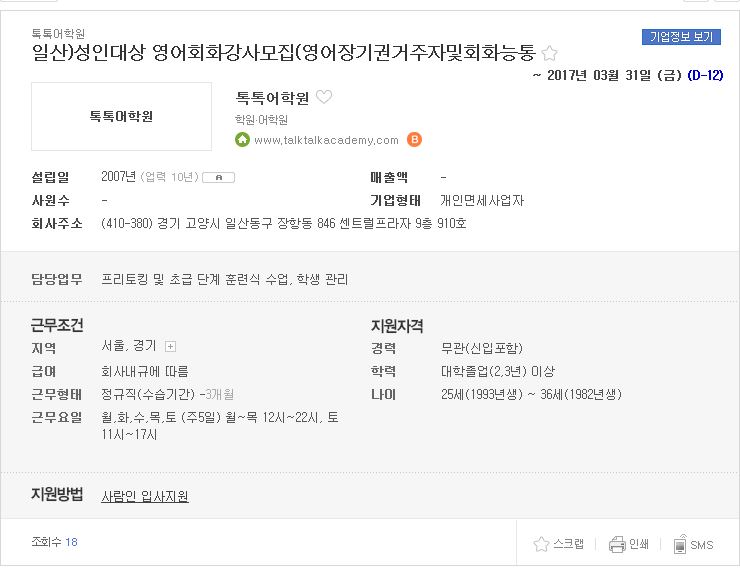Click the 인쇄 printer icon
This screenshot has height=568, width=740.
point(617,544)
